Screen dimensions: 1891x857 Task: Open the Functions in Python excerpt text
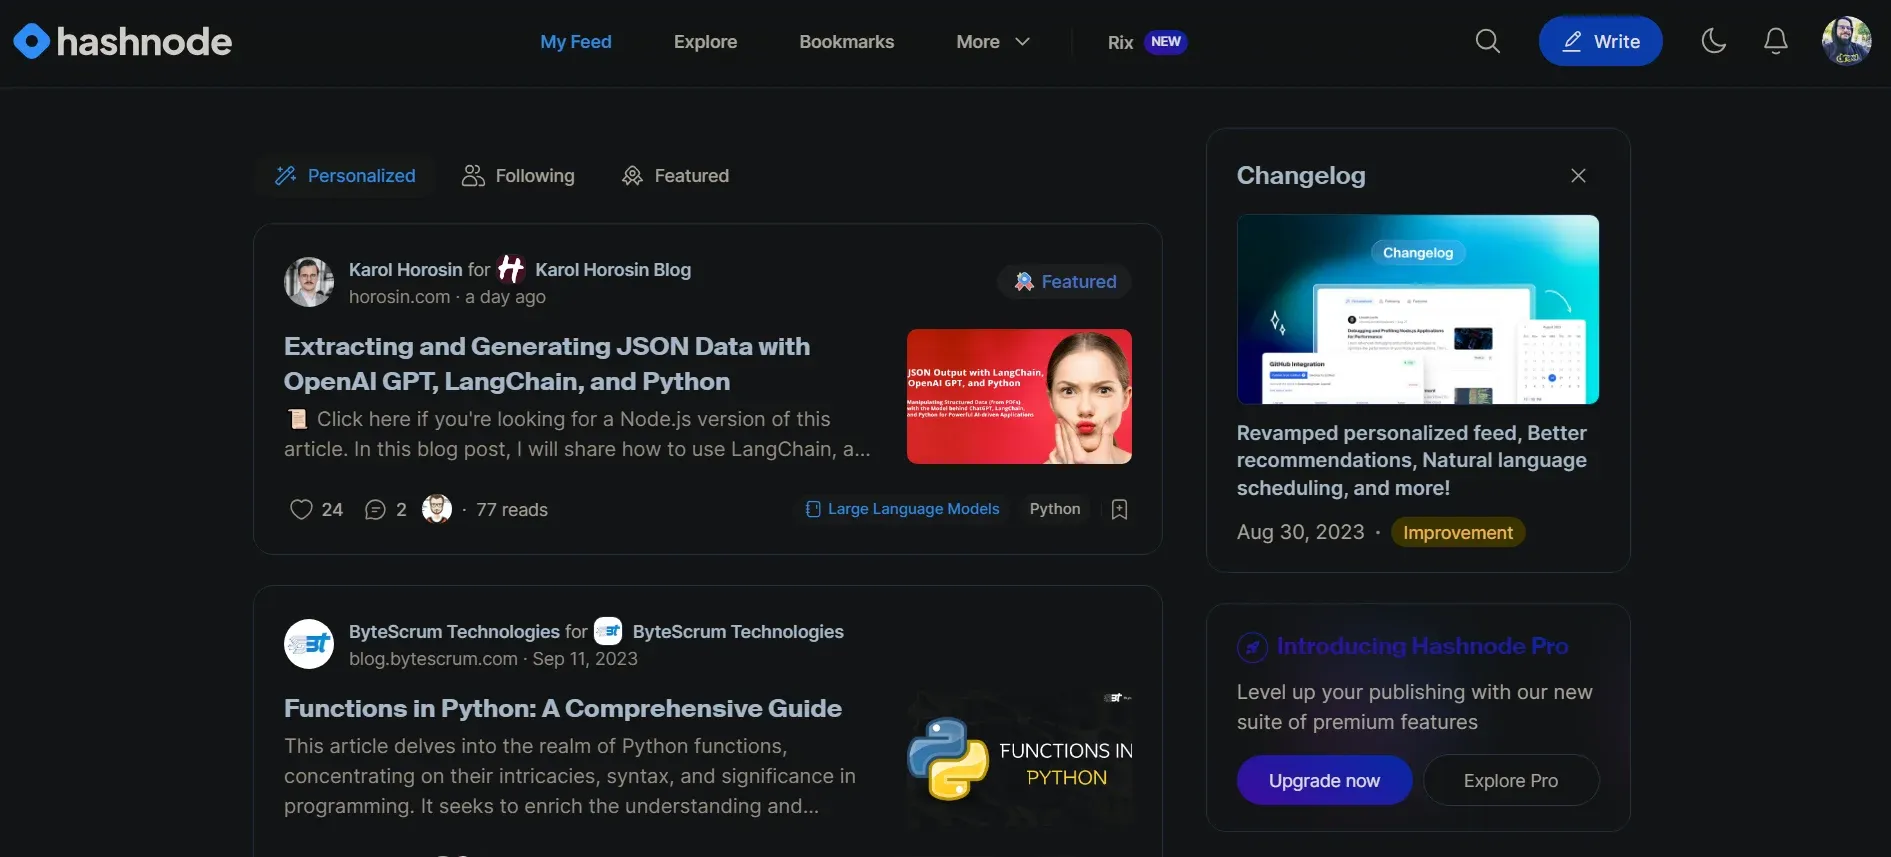[570, 776]
